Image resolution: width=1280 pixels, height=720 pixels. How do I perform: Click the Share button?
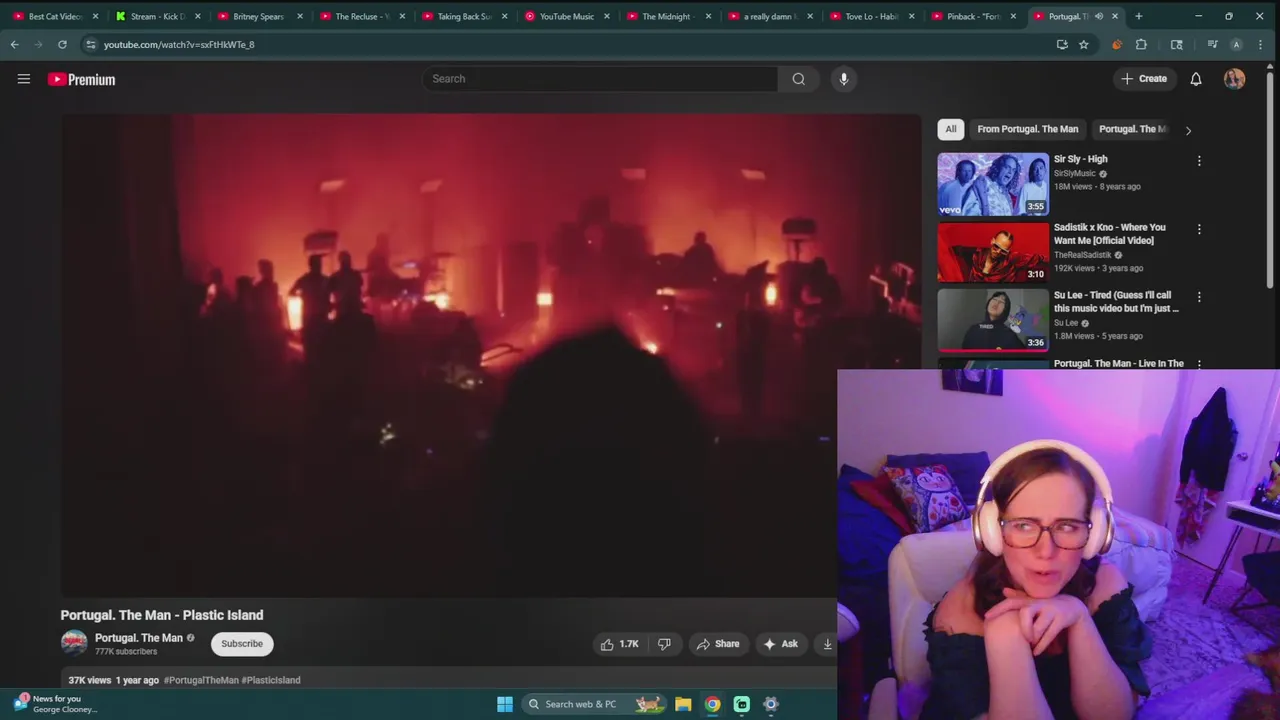[x=718, y=644]
